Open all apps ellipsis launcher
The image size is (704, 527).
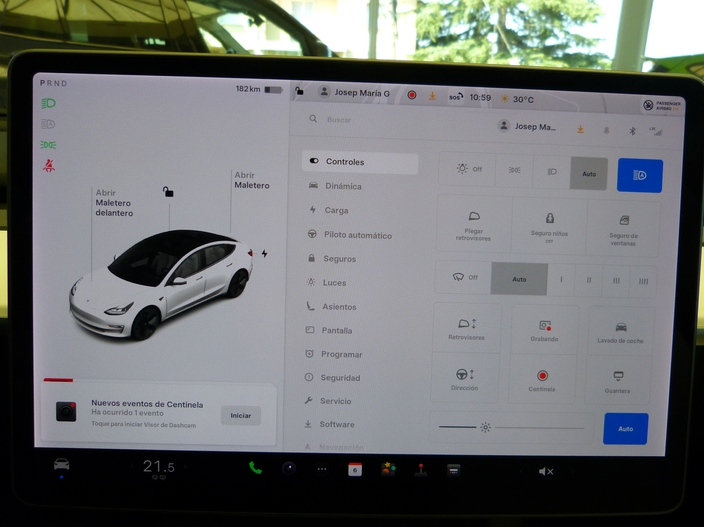coord(322,469)
